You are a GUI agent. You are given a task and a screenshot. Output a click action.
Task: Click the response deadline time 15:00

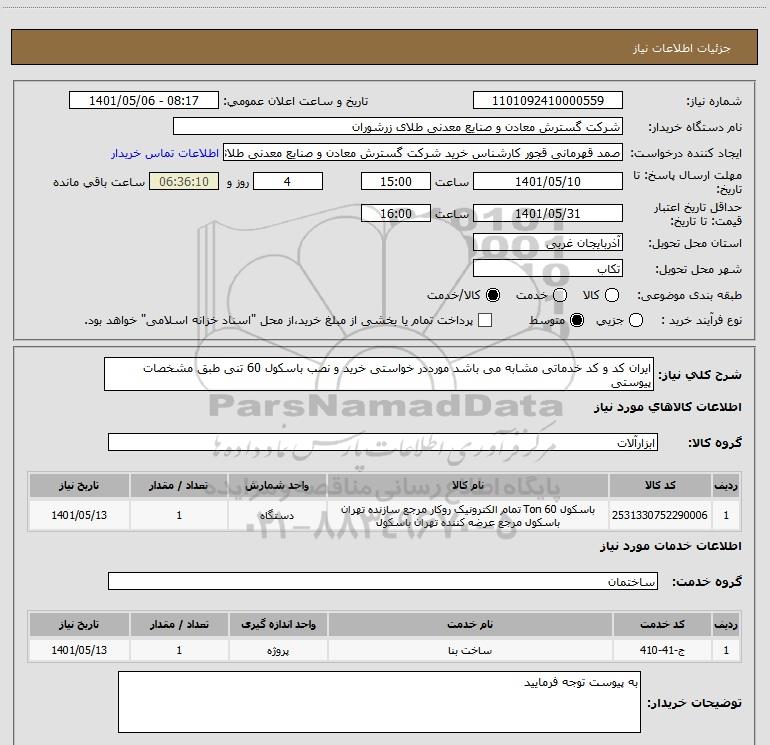[x=396, y=181]
